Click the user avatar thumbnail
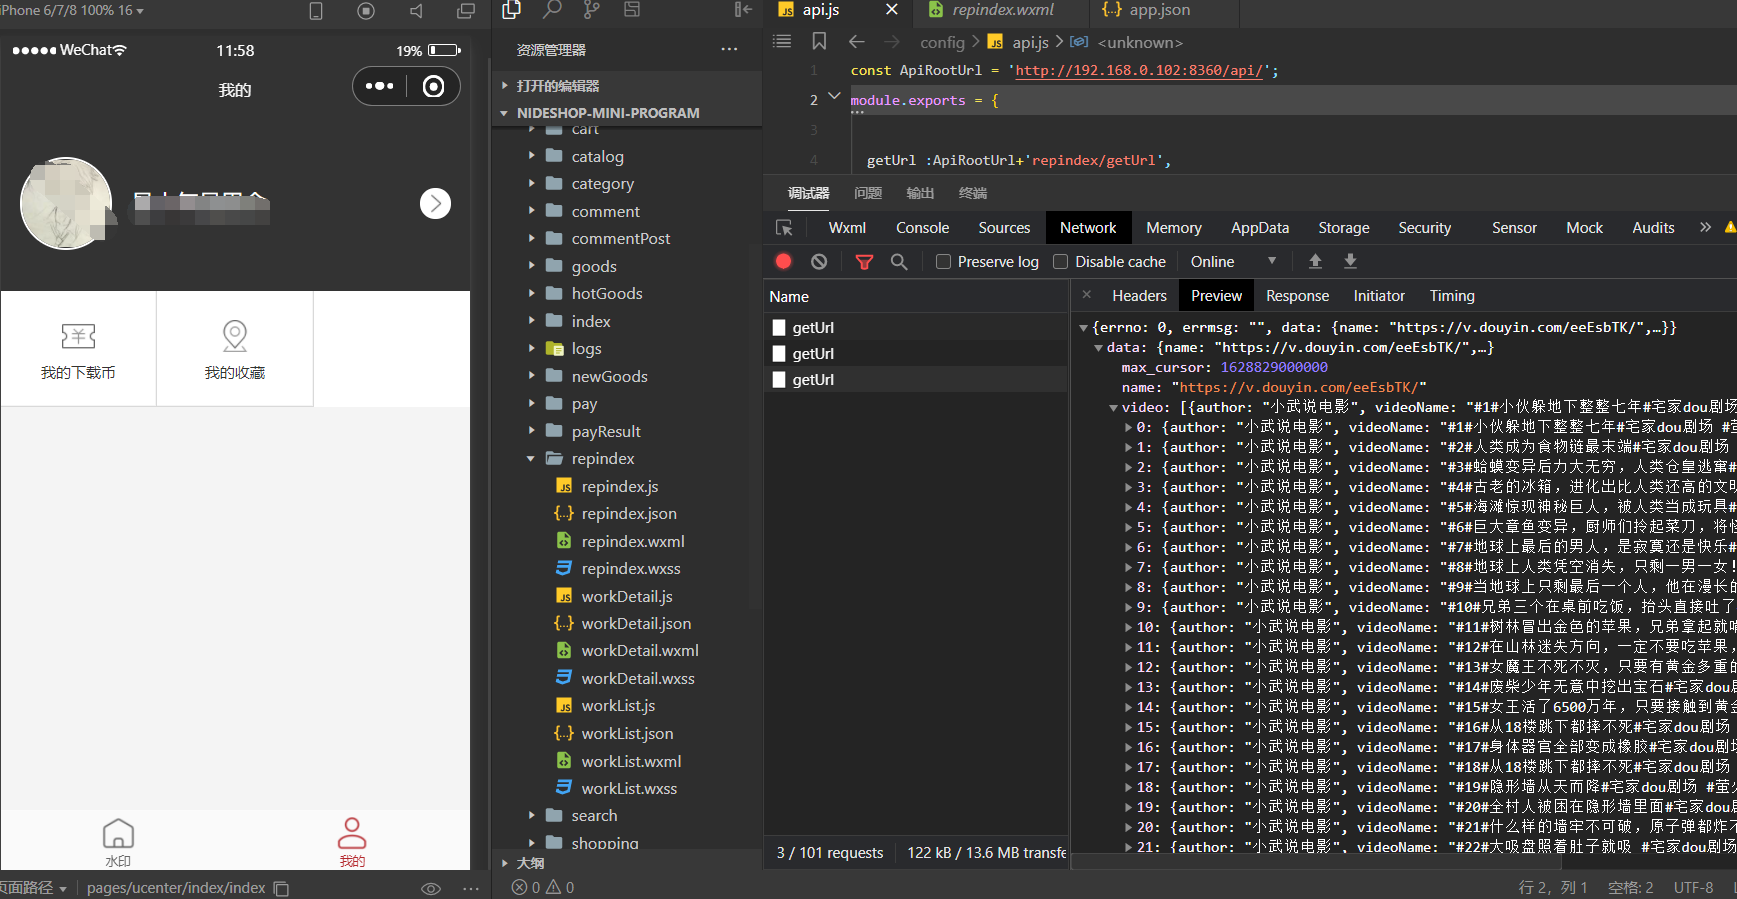This screenshot has height=899, width=1737. pos(66,203)
